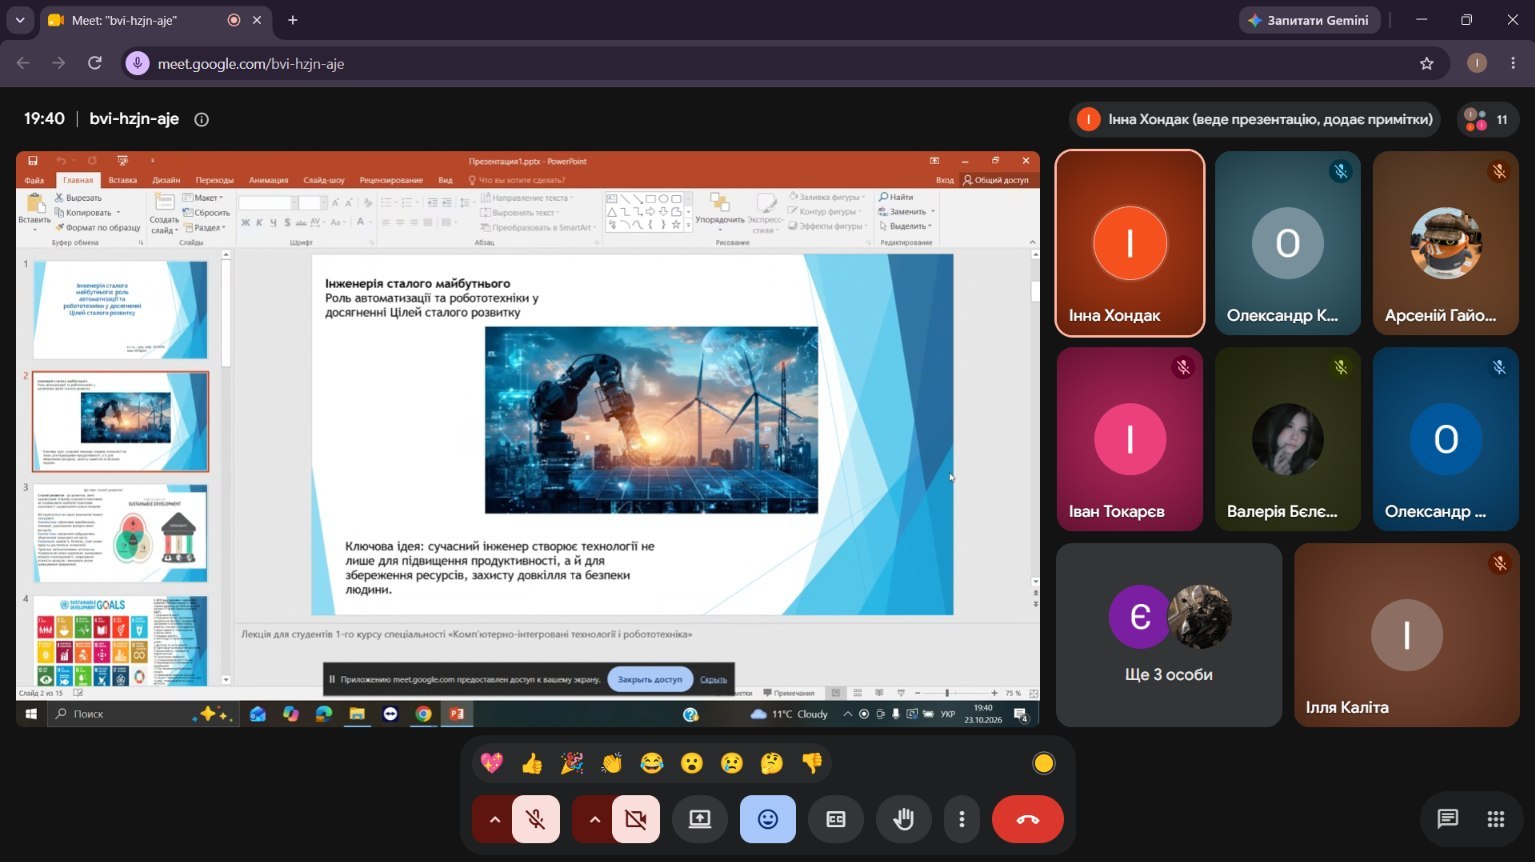Send the thumbs up reaction
Viewport: 1535px width, 862px height.
532,764
